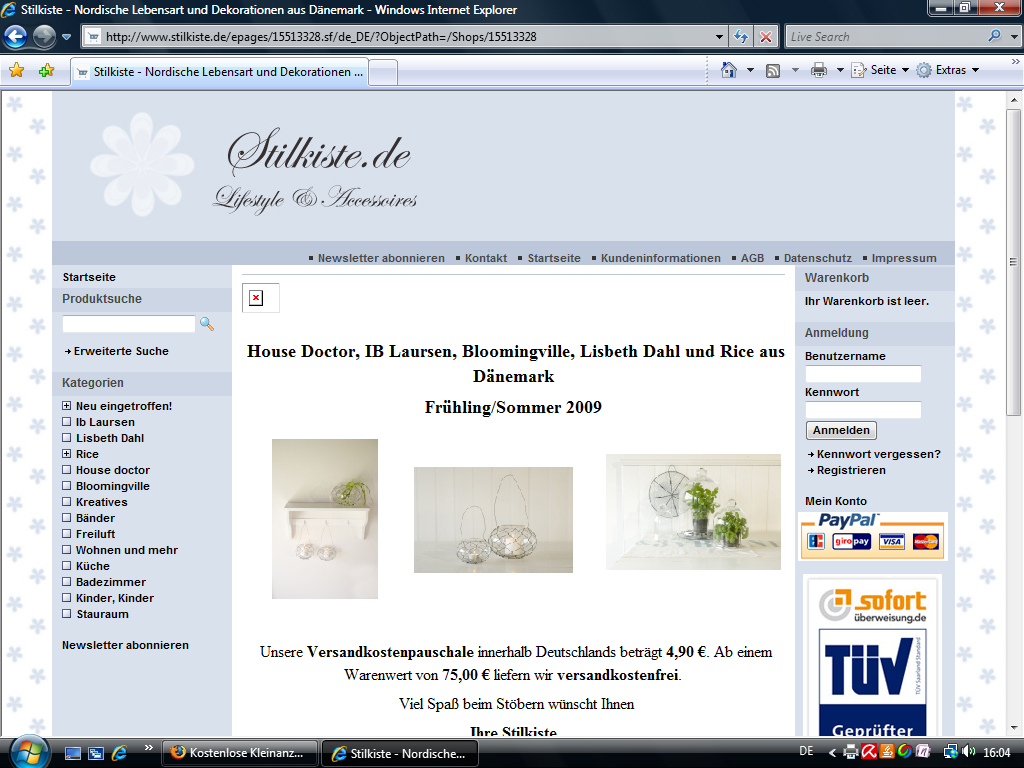
Task: Toggle the Ib Laursen category box
Action: pos(67,422)
